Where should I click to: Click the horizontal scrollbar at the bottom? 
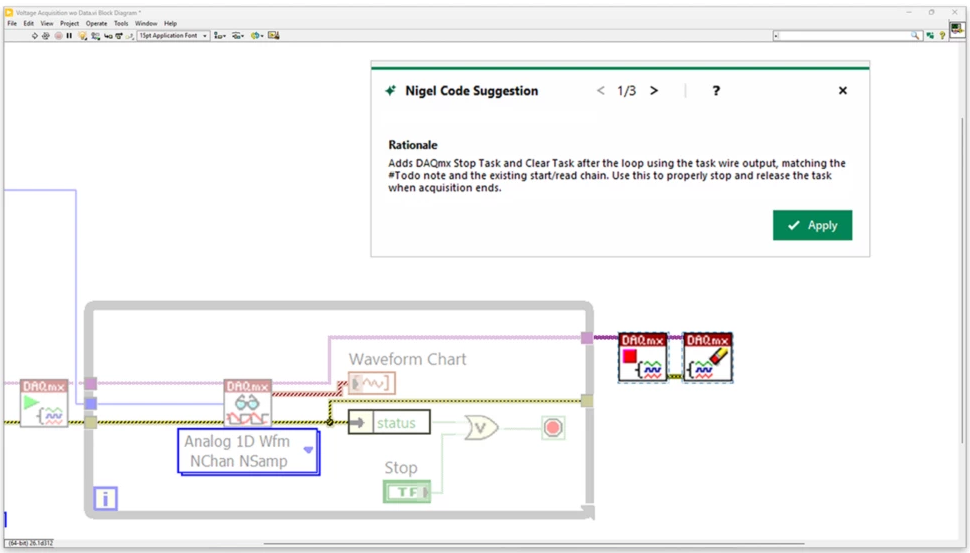tap(532, 544)
